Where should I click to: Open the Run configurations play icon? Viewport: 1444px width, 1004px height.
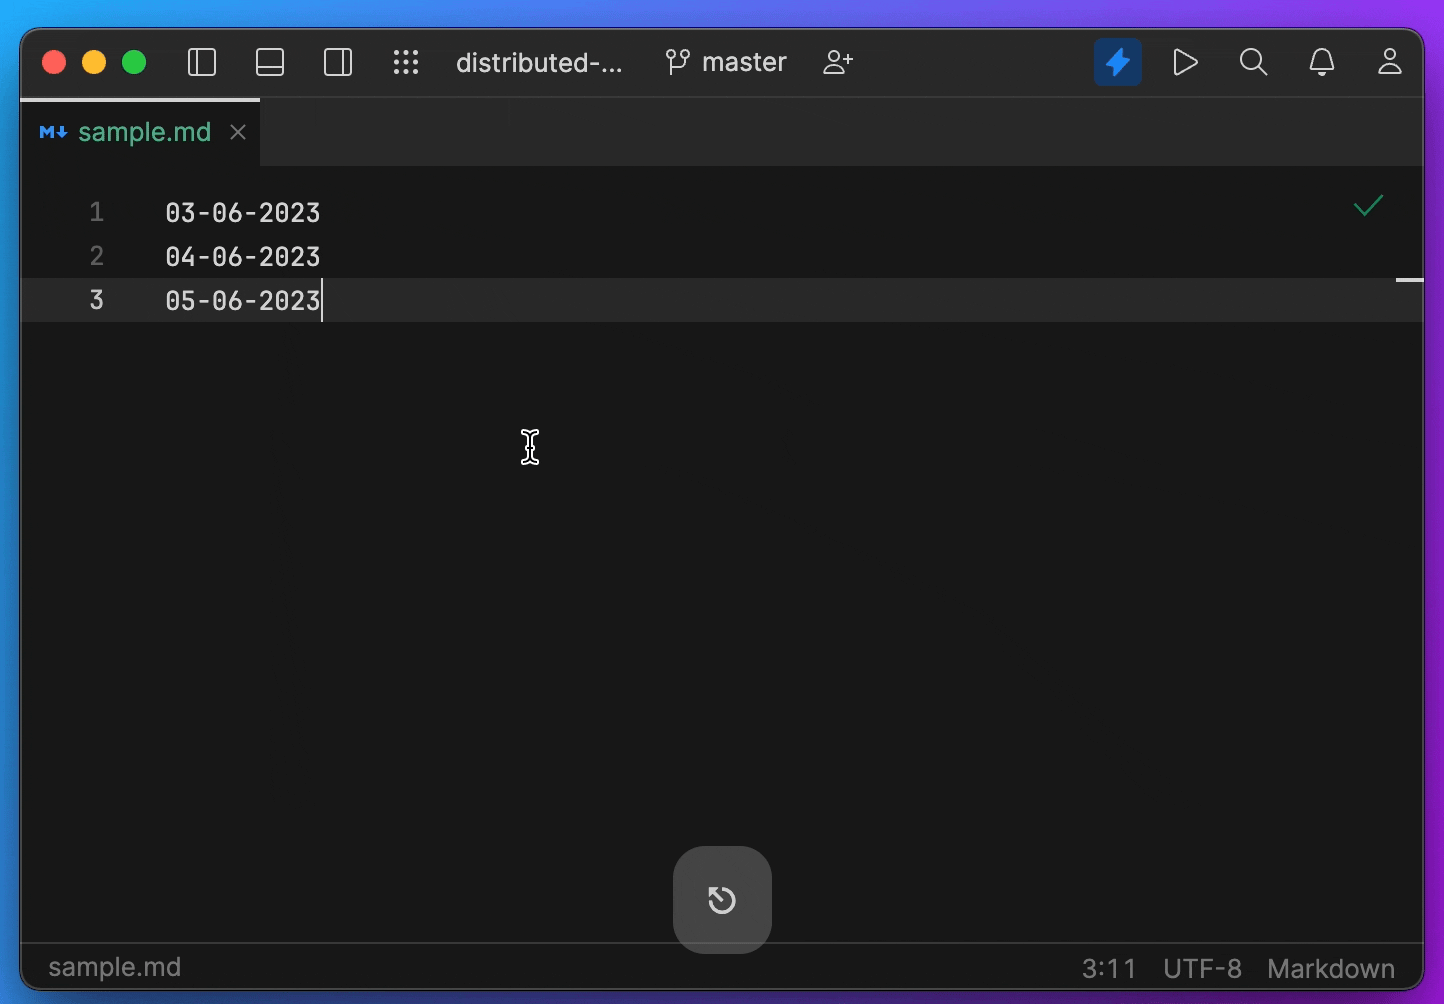(1185, 62)
